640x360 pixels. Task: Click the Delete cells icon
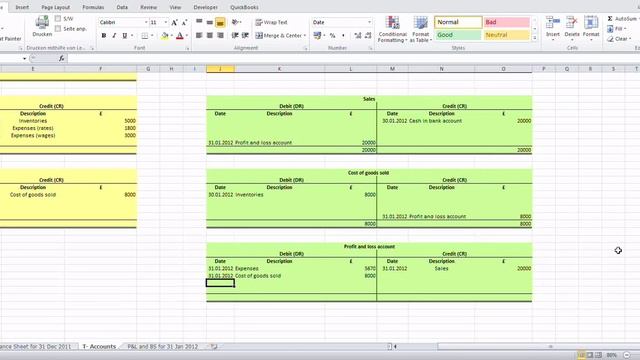(572, 23)
